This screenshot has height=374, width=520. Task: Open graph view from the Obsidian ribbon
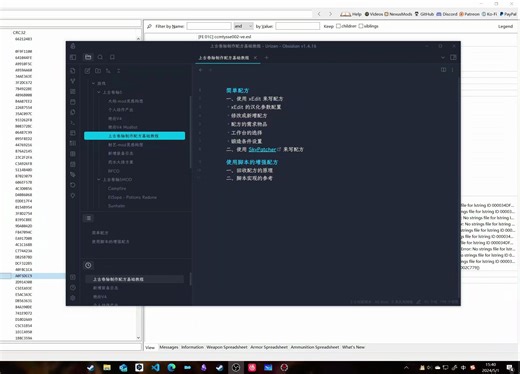tap(73, 81)
